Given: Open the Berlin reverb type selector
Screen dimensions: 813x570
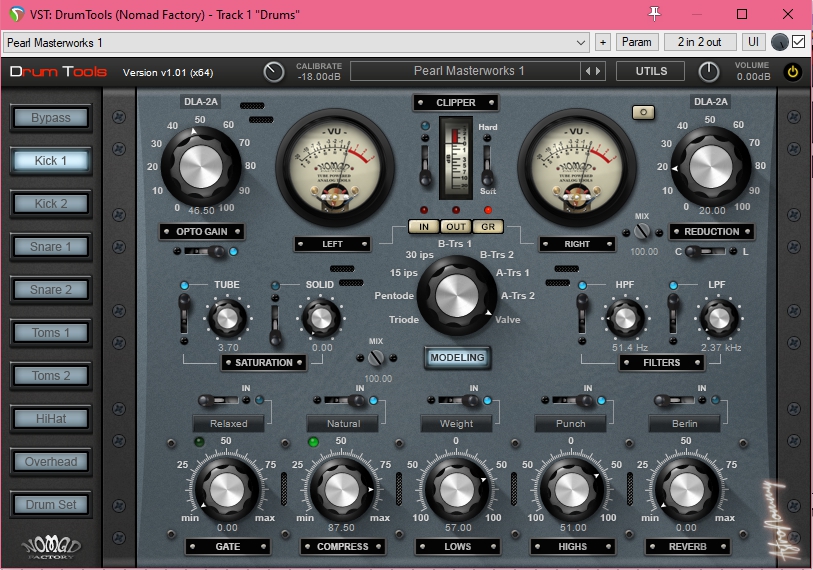Looking at the screenshot, I should (x=684, y=424).
